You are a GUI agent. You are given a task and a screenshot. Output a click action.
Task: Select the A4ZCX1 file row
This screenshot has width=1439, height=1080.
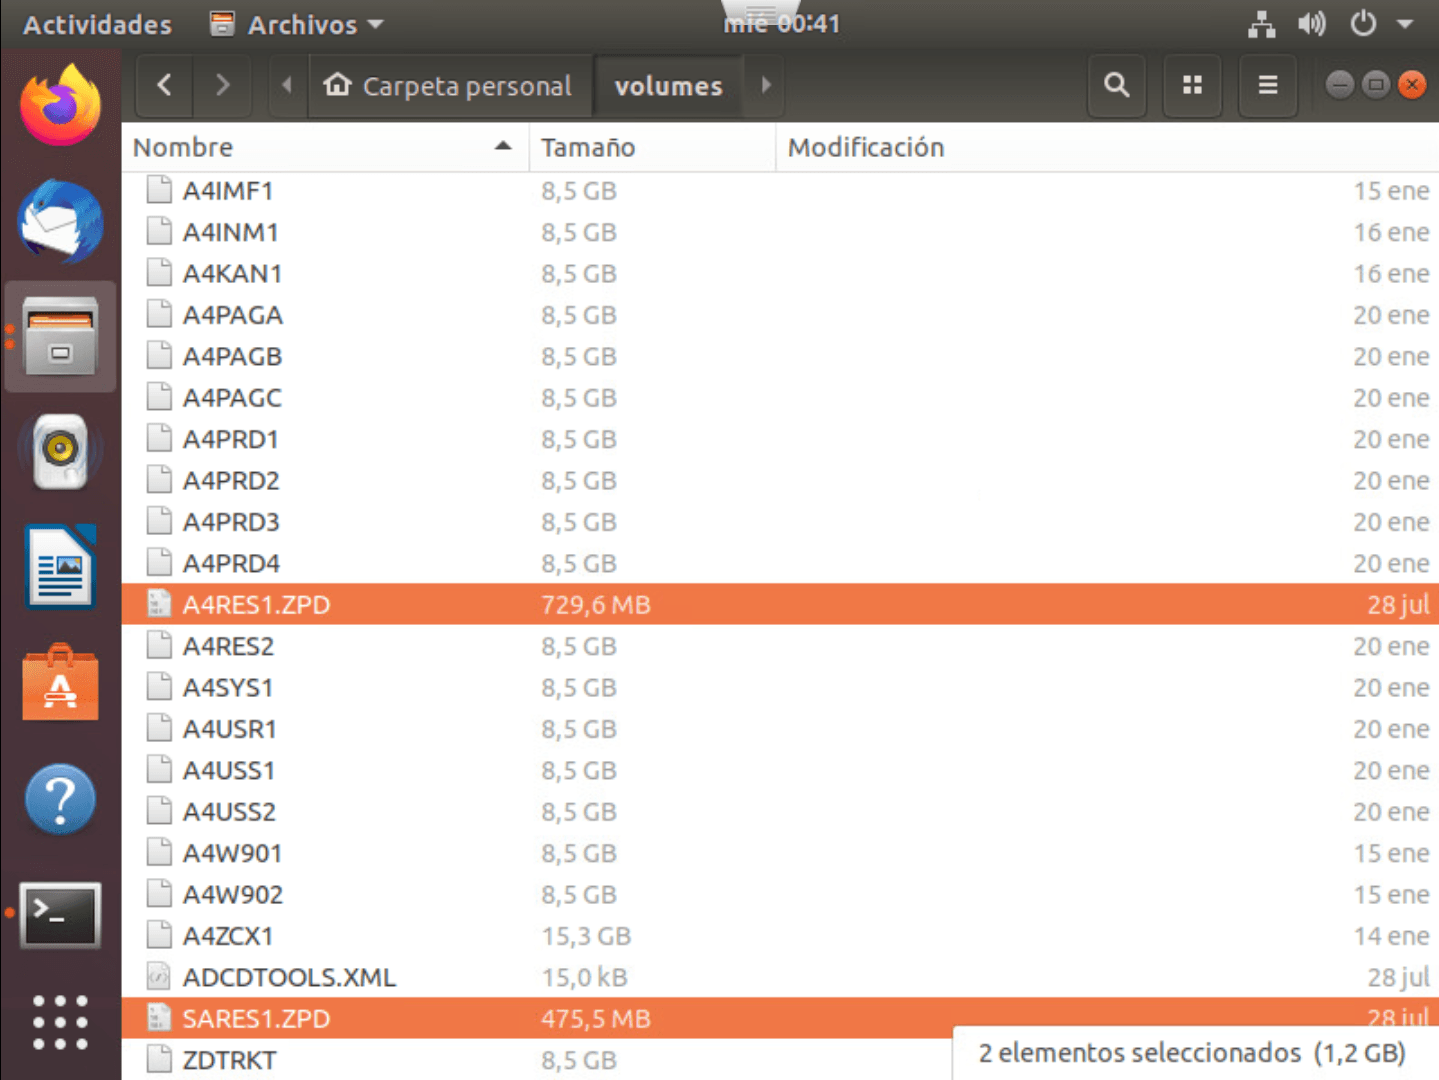tap(228, 936)
